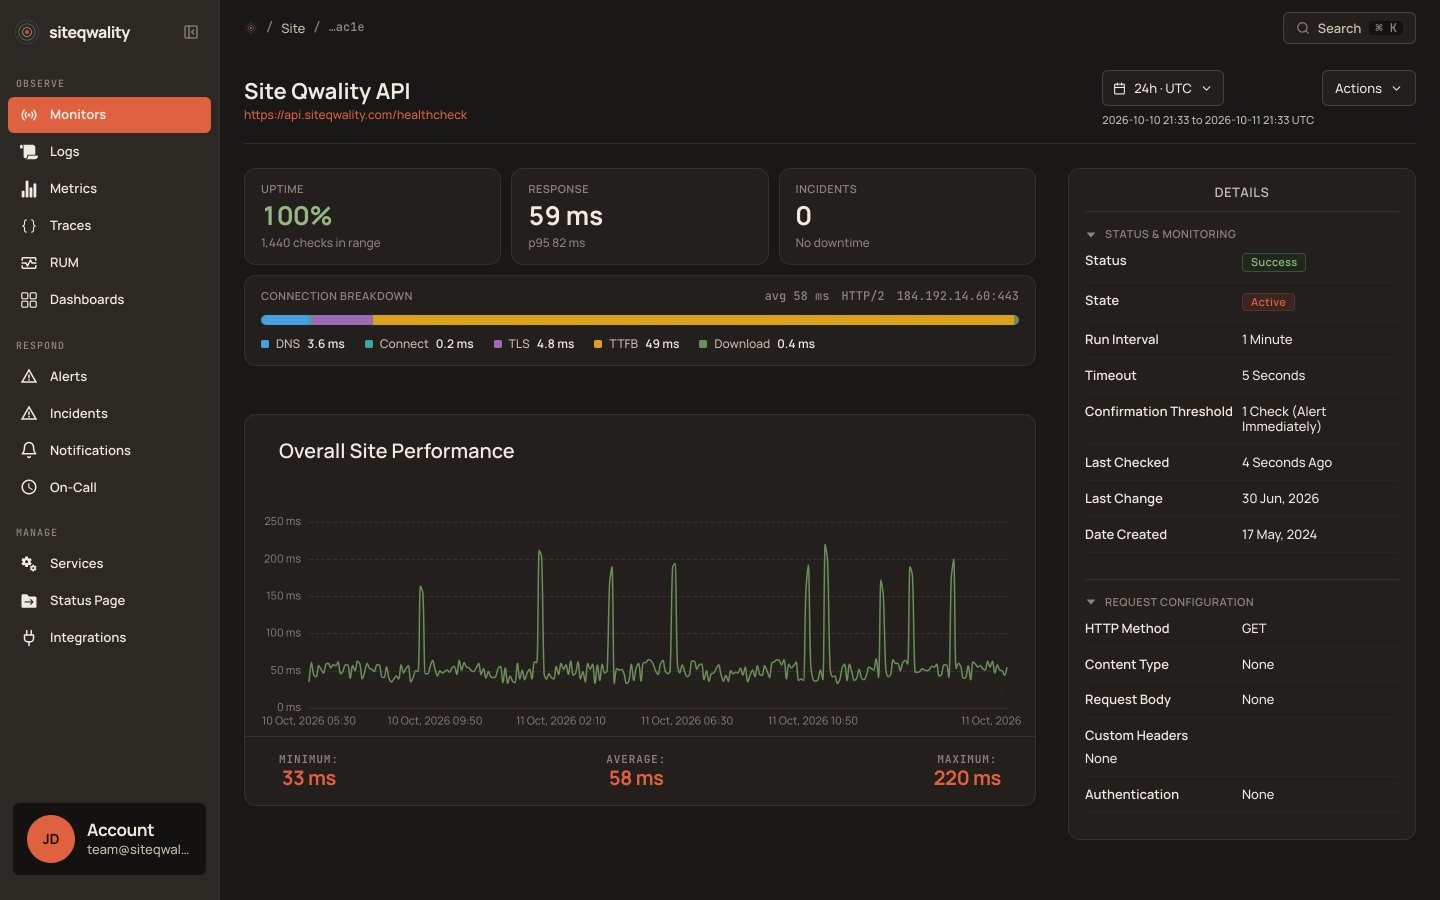The image size is (1440, 900).
Task: Click the Site breadcrumb link
Action: coord(293,28)
